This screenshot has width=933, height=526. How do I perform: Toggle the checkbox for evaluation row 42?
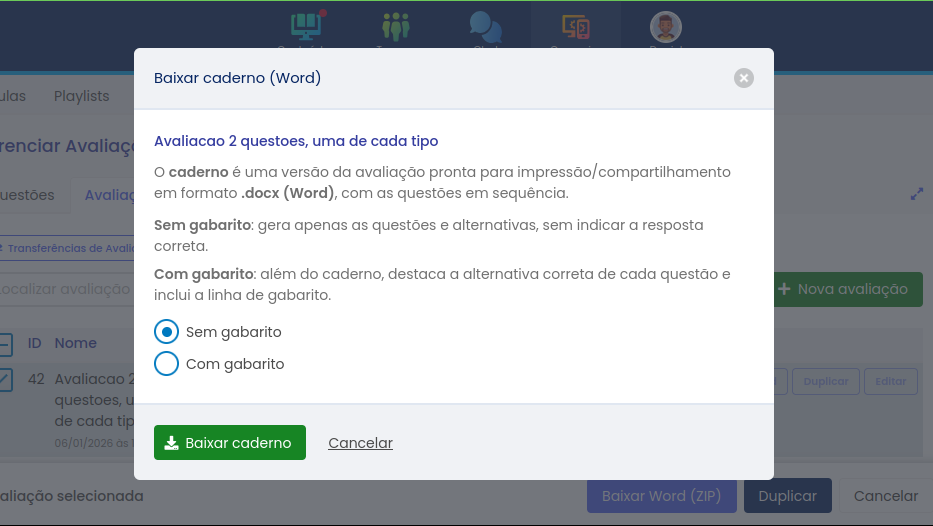[x=4, y=379]
